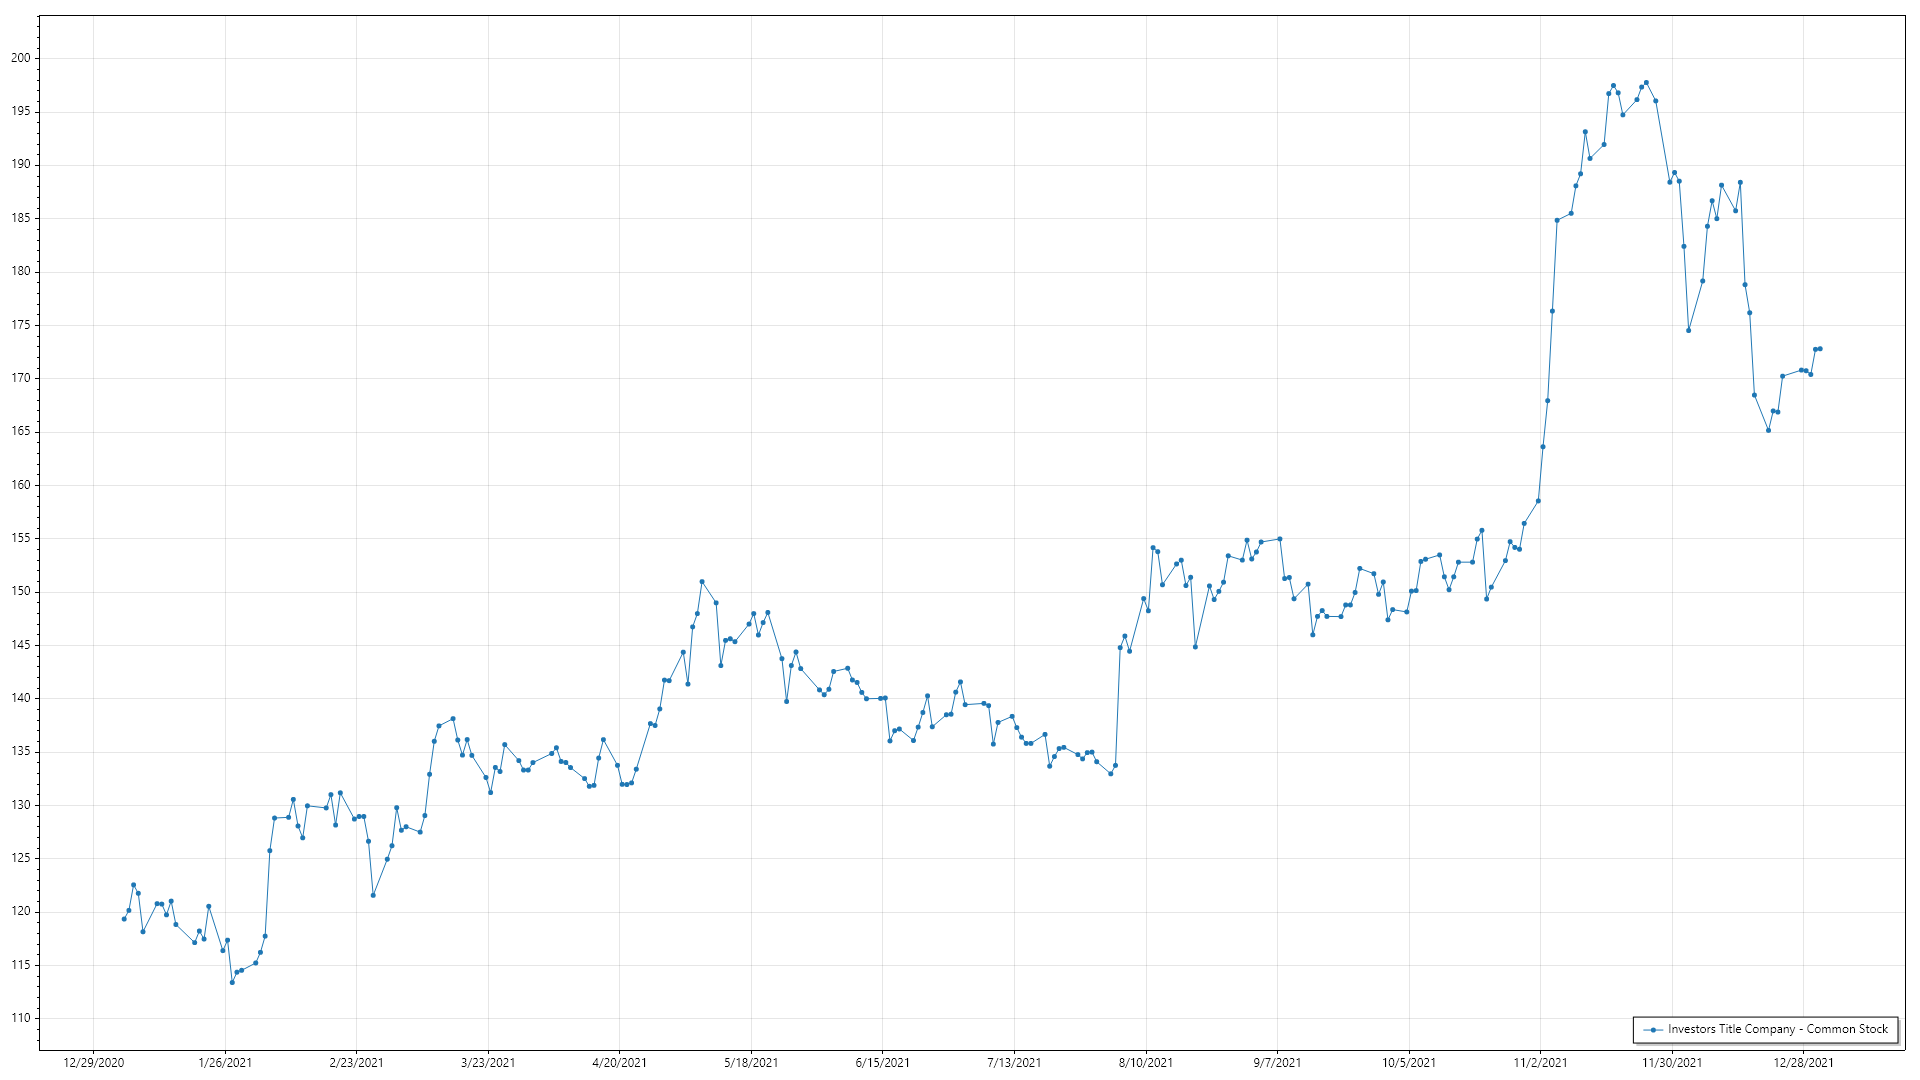Image resolution: width=1920 pixels, height=1080 pixels.
Task: Click the 155 y-axis value label
Action: pyautogui.click(x=21, y=538)
